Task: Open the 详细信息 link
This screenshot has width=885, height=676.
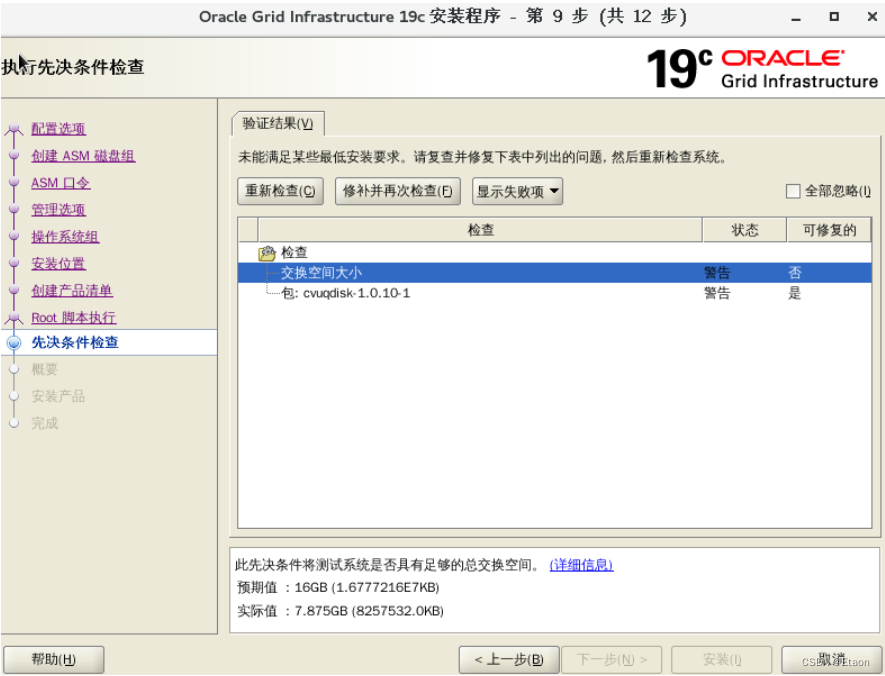Action: click(x=581, y=565)
